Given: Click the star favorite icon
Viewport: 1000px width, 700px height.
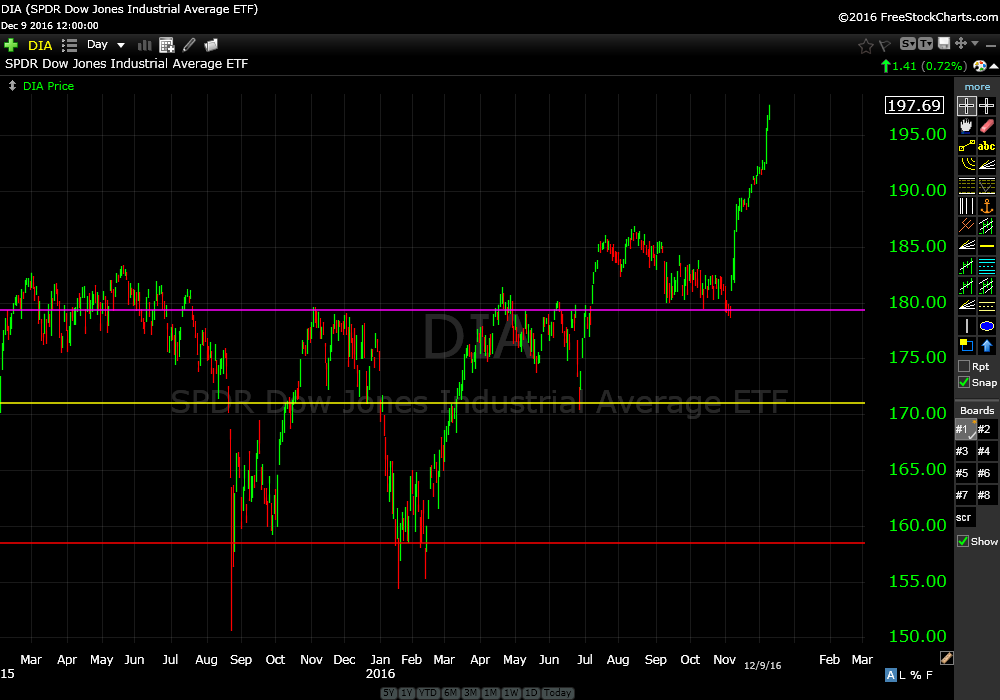Looking at the screenshot, I should click(866, 45).
